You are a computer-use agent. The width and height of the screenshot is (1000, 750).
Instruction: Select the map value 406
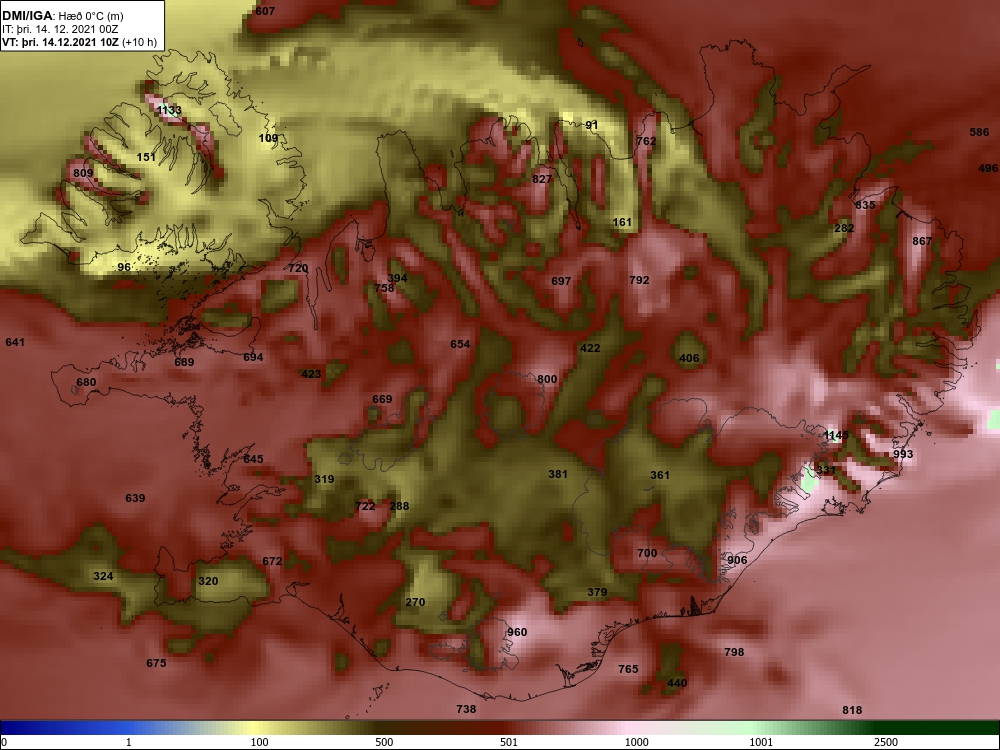(x=689, y=358)
